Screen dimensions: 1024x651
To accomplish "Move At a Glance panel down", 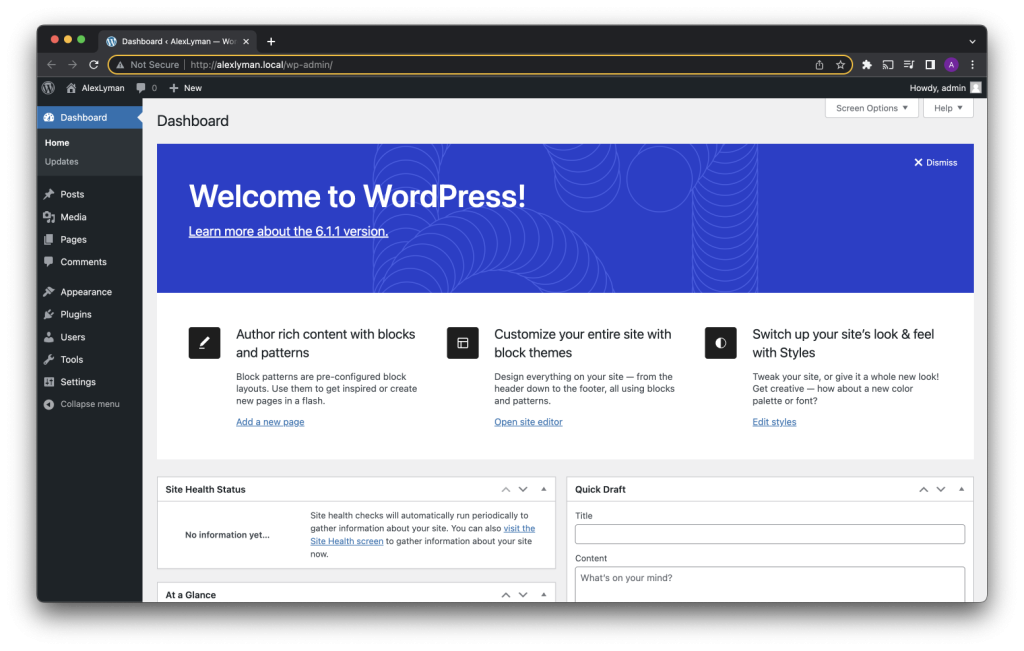I will click(x=523, y=595).
